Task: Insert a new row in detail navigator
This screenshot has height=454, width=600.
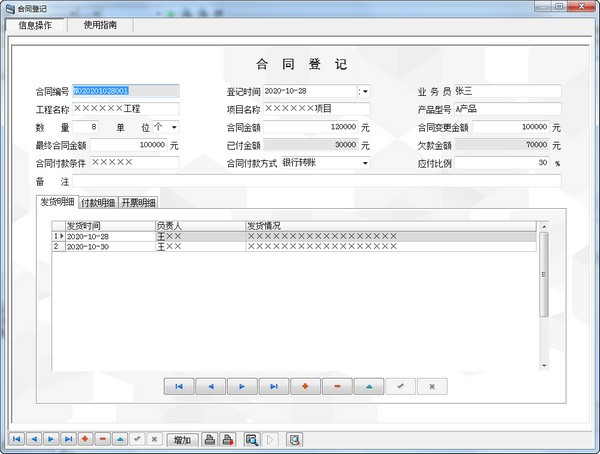Action: 305,385
